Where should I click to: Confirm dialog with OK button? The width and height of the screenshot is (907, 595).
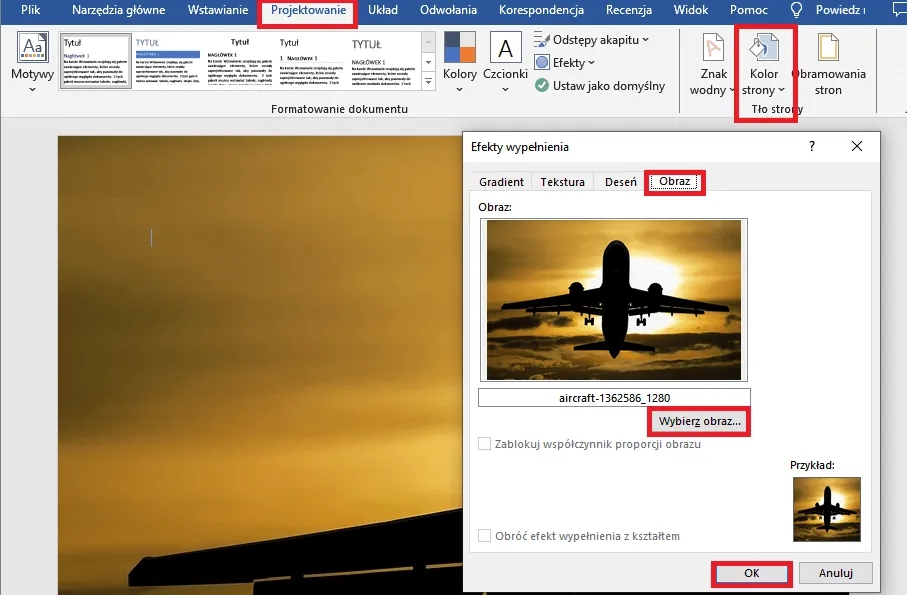point(751,574)
